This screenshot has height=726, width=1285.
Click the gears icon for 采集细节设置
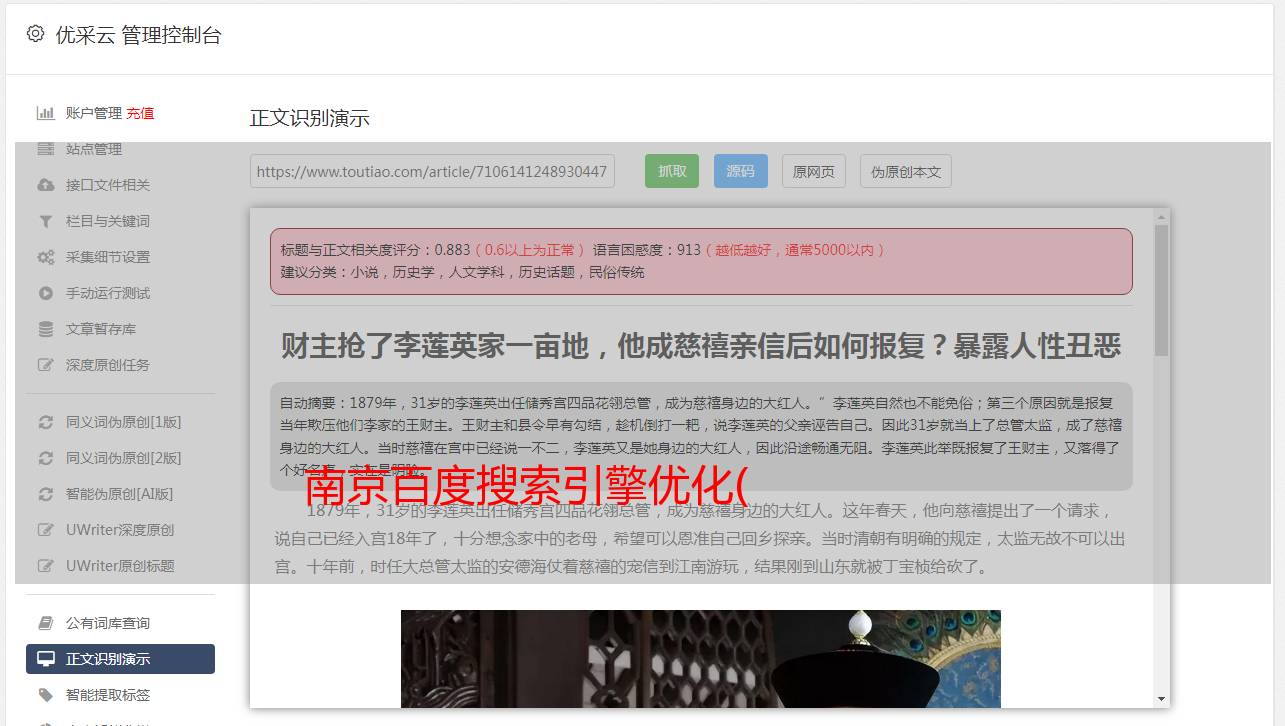click(45, 257)
